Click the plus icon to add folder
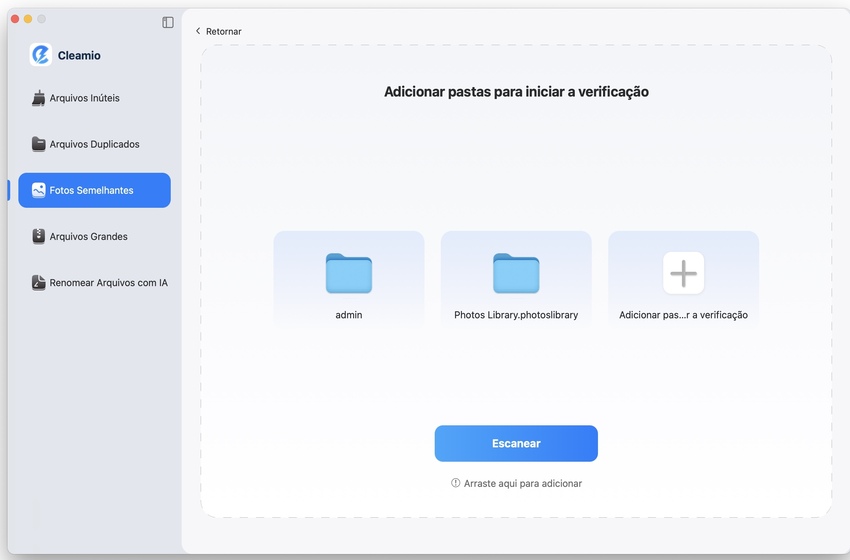 pyautogui.click(x=684, y=273)
